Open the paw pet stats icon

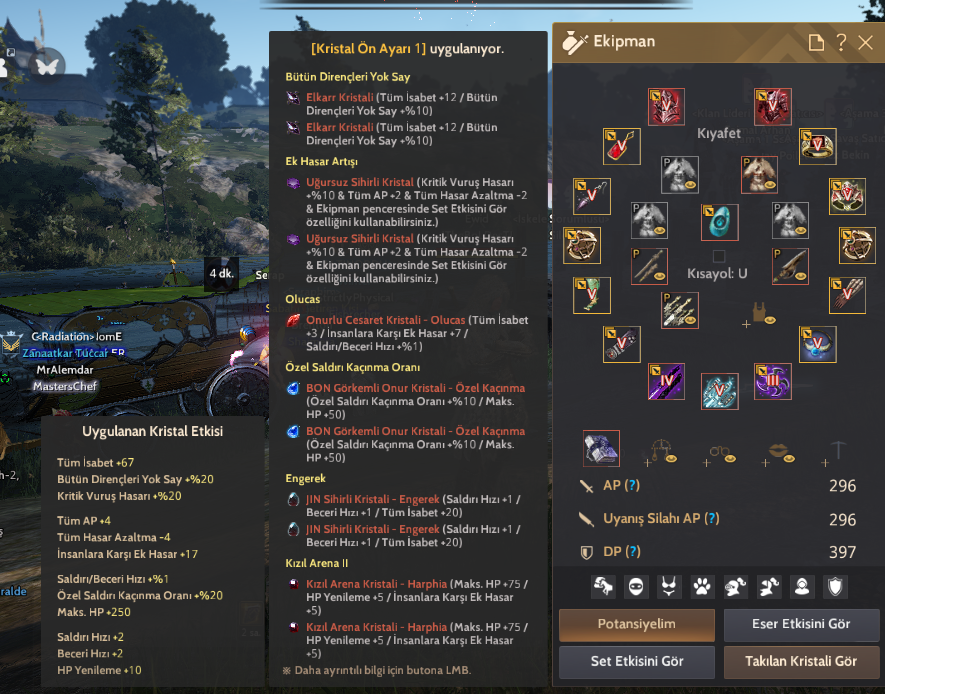tap(702, 587)
